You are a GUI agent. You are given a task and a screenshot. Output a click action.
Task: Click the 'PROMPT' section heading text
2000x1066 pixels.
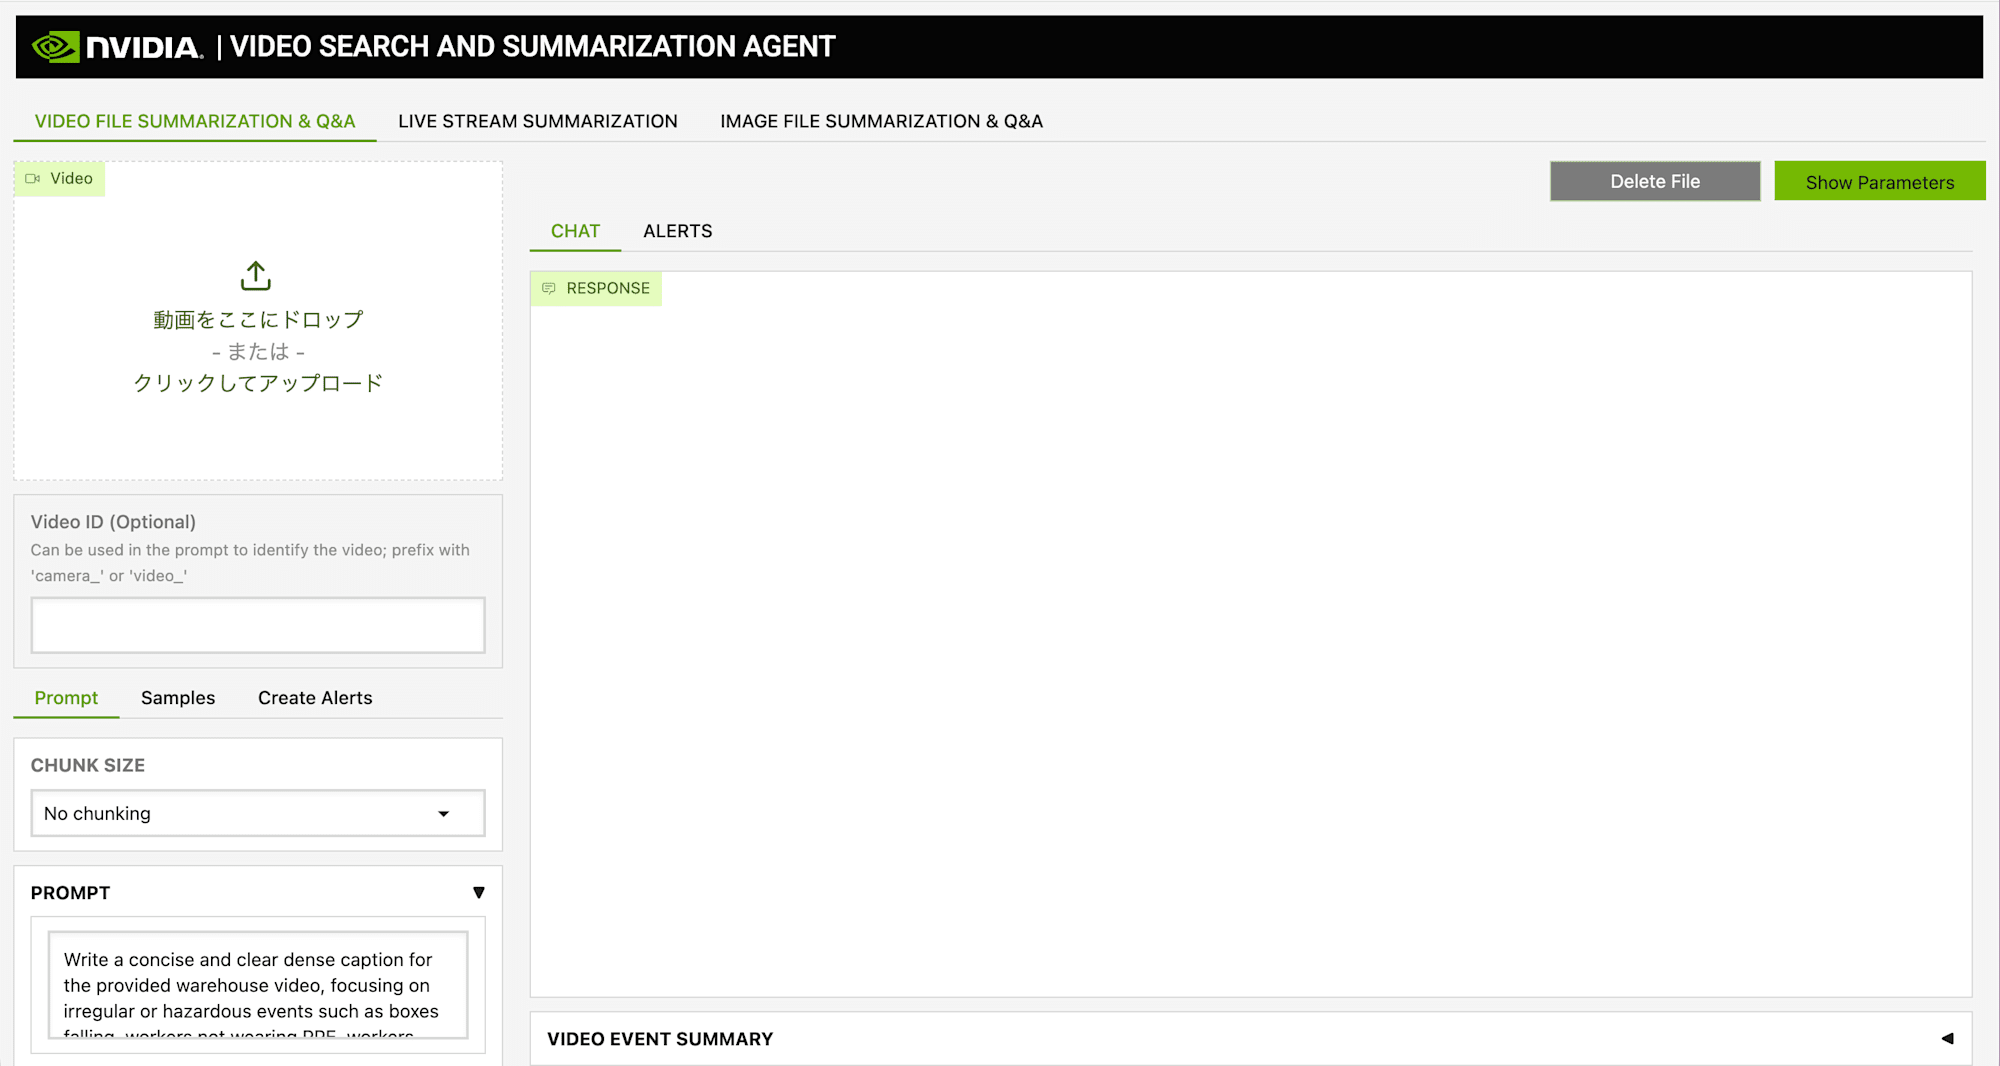point(70,893)
